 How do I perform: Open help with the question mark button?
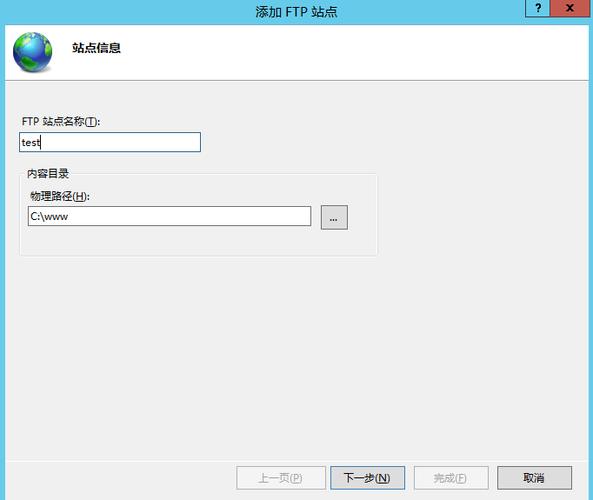tap(537, 8)
